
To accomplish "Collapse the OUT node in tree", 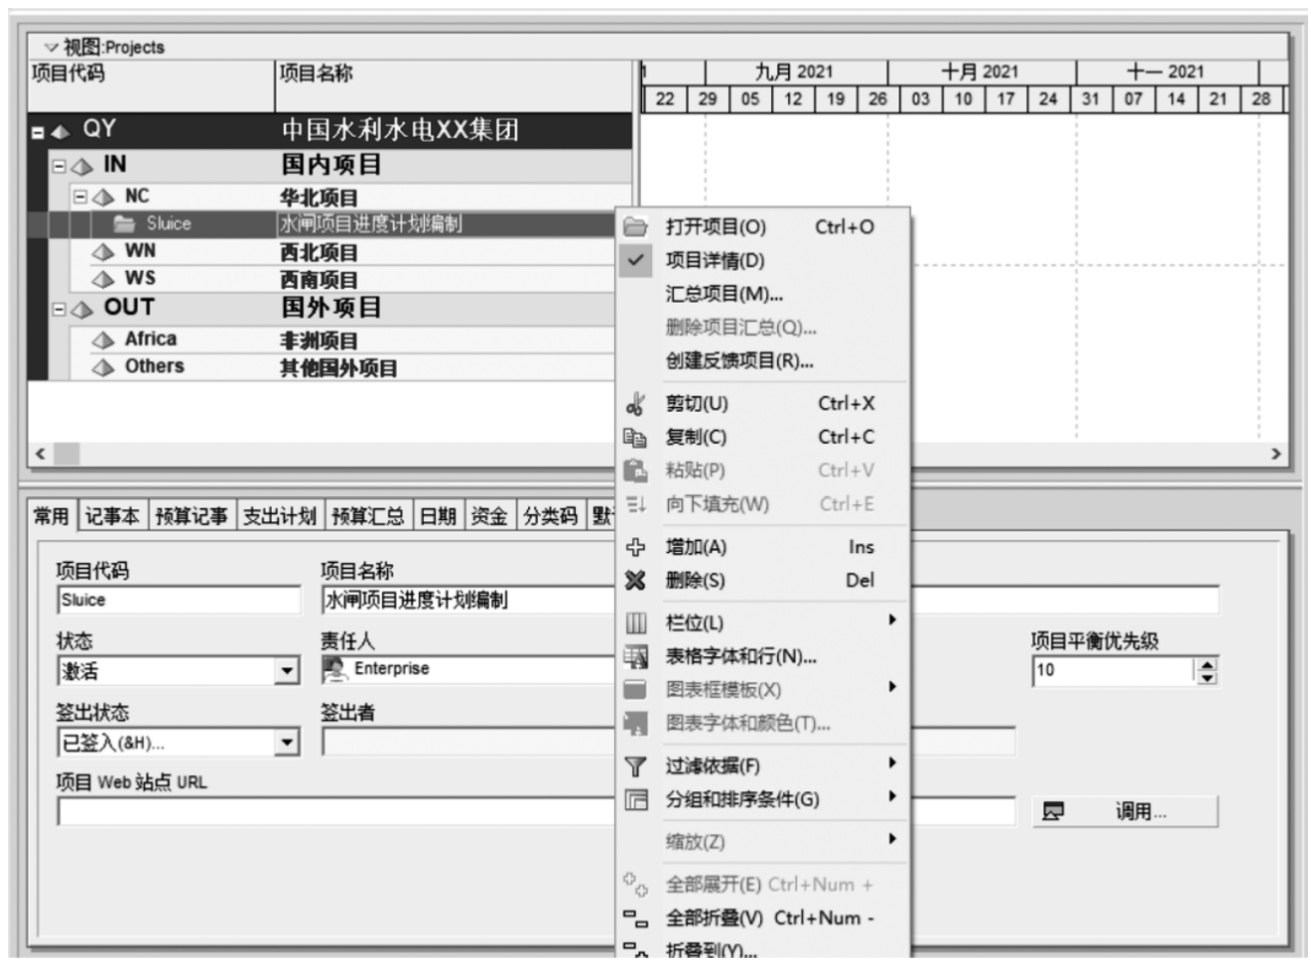I will [59, 309].
